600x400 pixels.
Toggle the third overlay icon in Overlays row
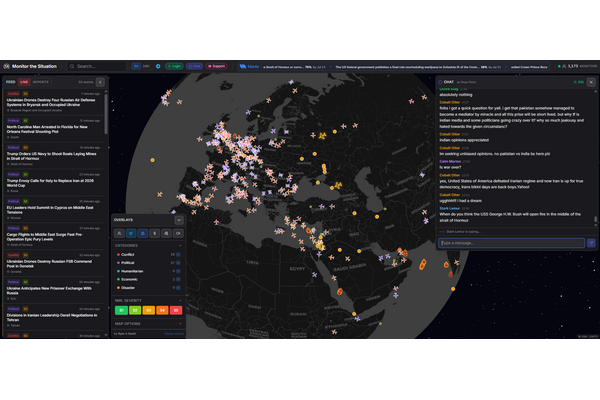143,232
